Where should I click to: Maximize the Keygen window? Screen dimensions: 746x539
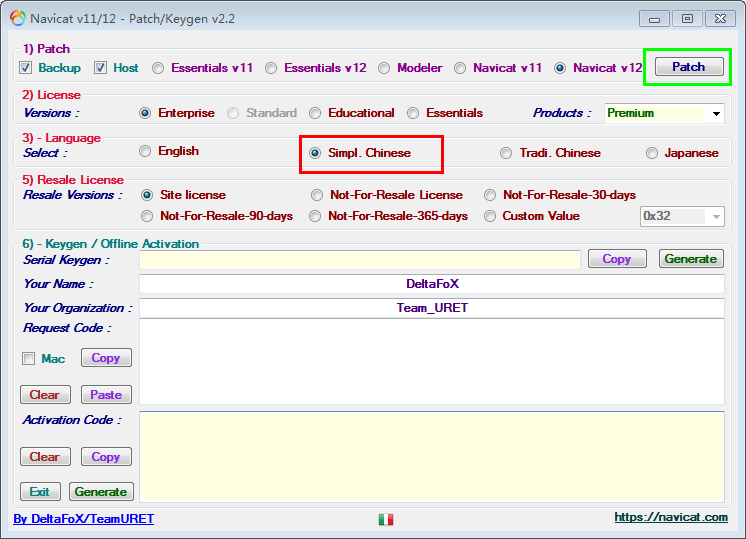pyautogui.click(x=687, y=19)
